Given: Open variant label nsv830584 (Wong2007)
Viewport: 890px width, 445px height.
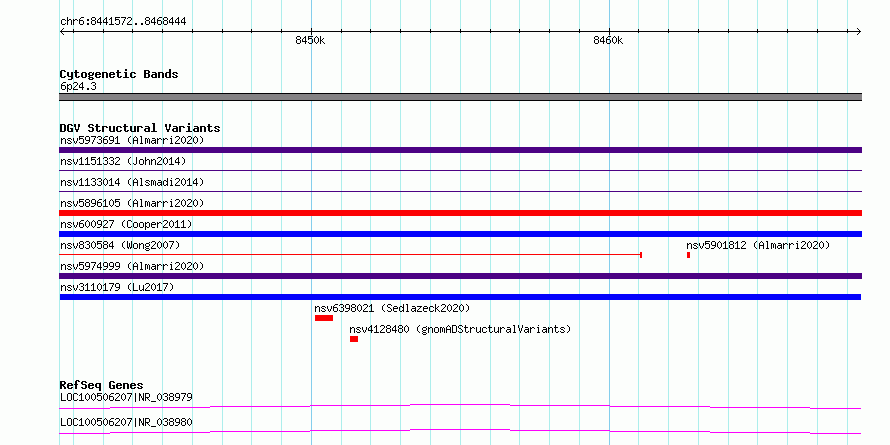Looking at the screenshot, I should click(120, 245).
